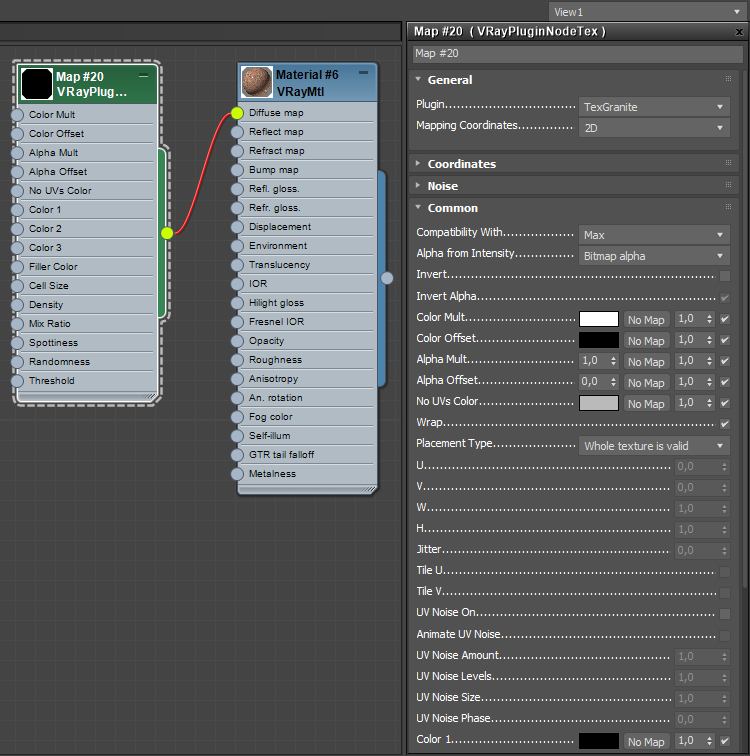This screenshot has width=750, height=756.
Task: Click the Diffuse map input socket
Action: (x=237, y=113)
